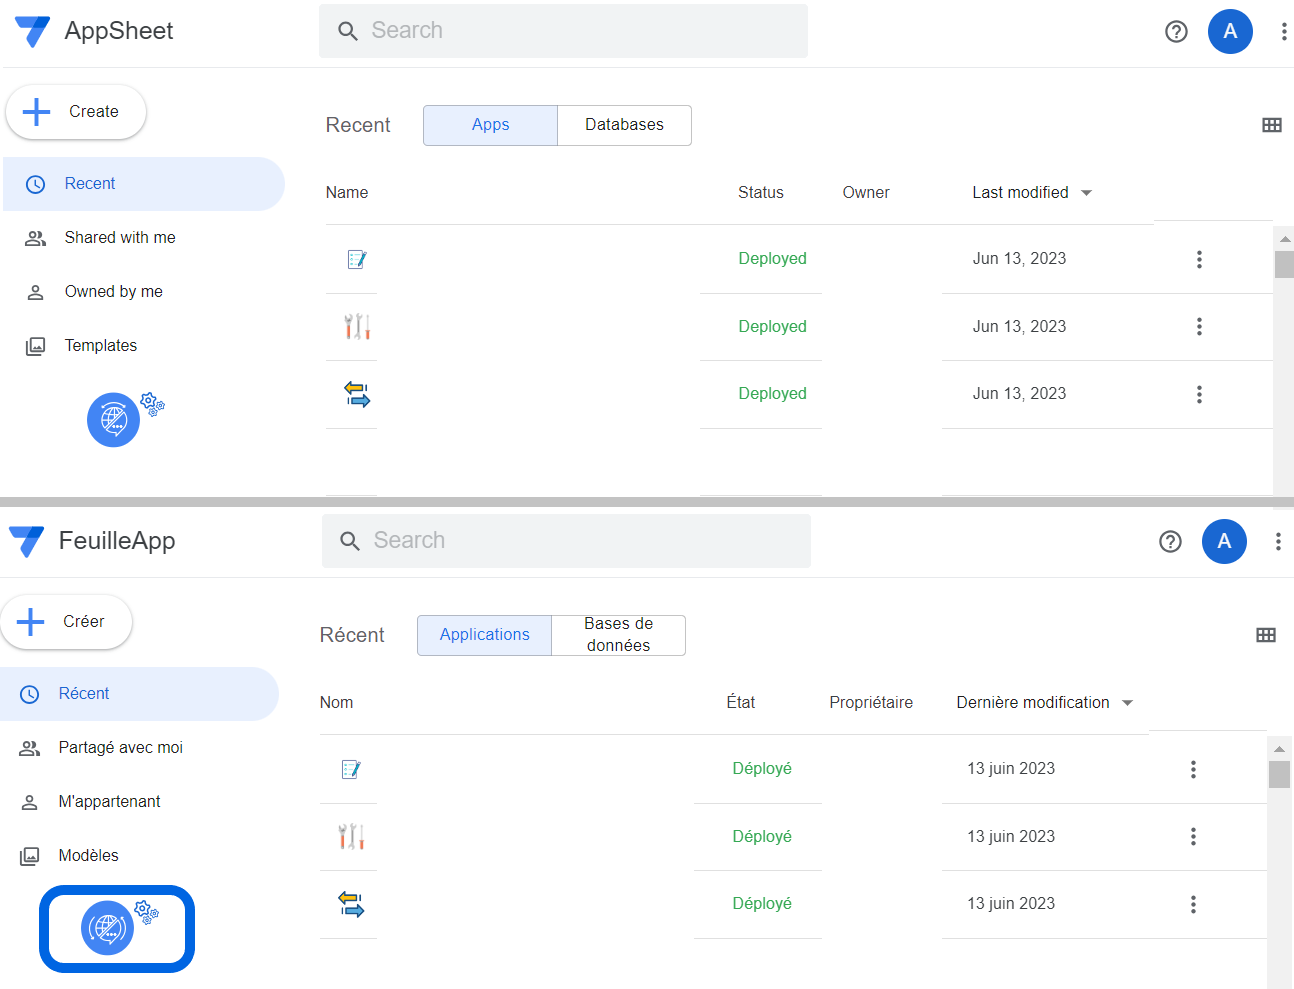Focus the Search field in AppSheet window
Screen dimensions: 1294x989
tap(563, 31)
